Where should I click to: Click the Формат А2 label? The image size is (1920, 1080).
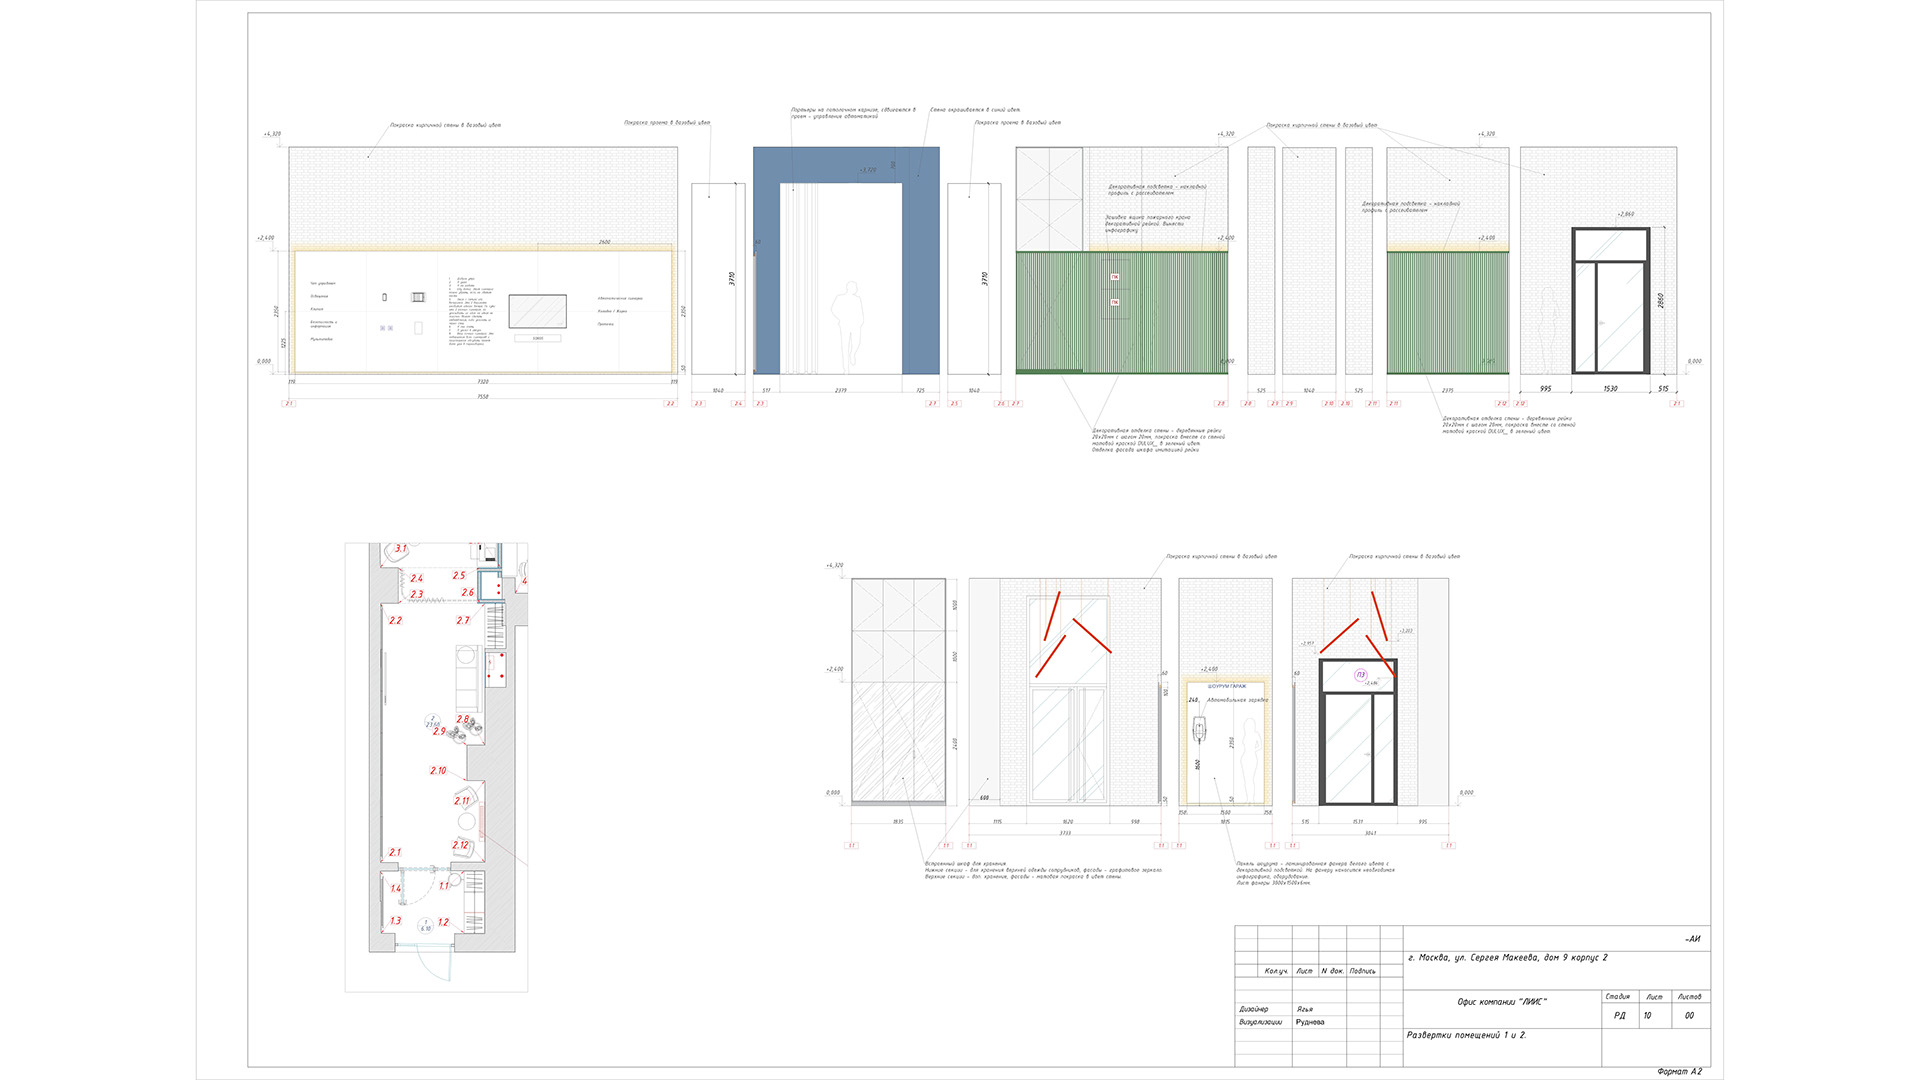[x=1679, y=1071]
